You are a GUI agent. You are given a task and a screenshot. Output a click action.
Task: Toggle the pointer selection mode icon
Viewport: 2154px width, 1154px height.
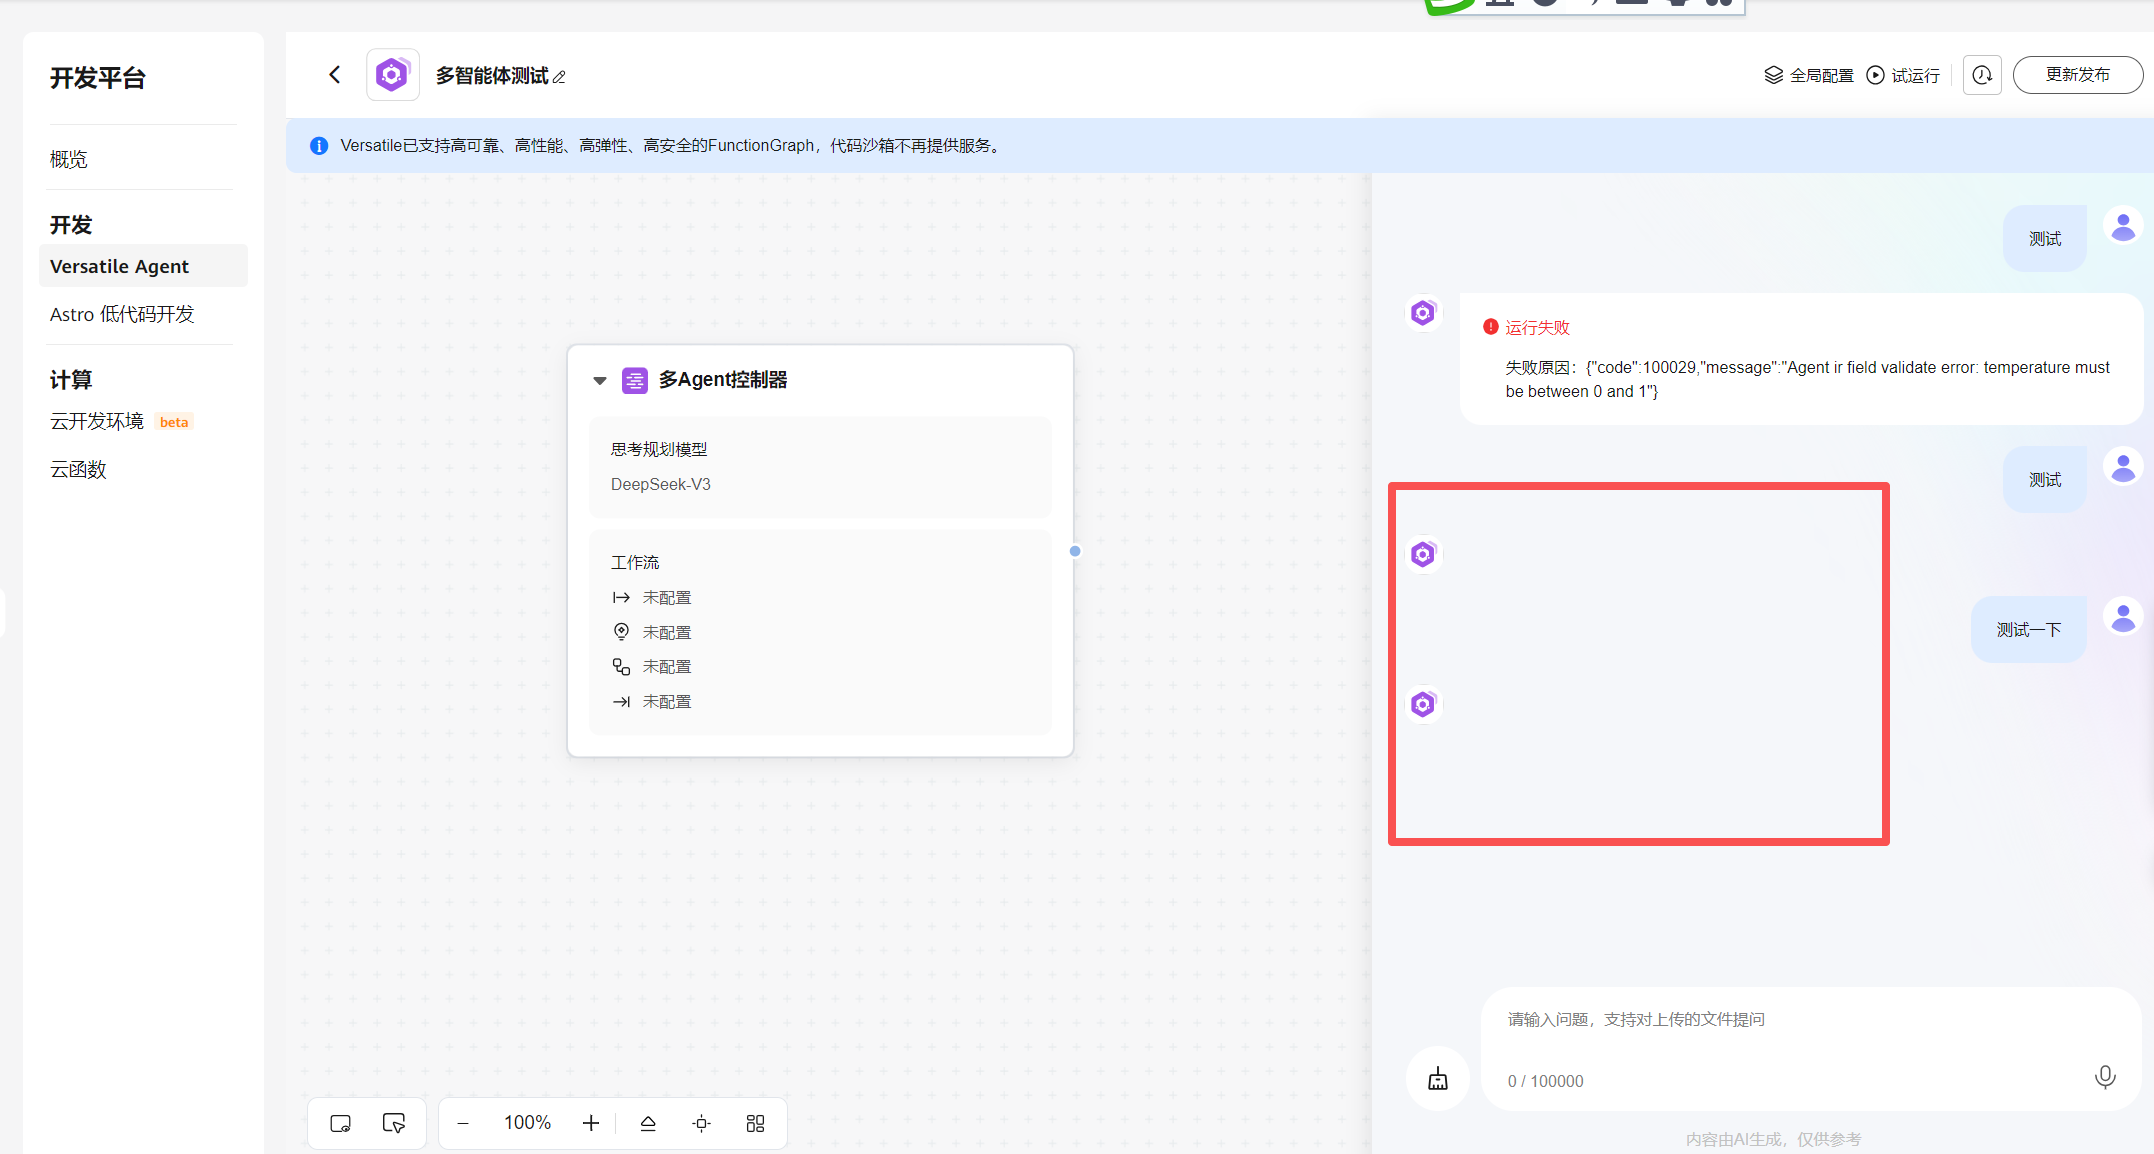click(x=393, y=1123)
